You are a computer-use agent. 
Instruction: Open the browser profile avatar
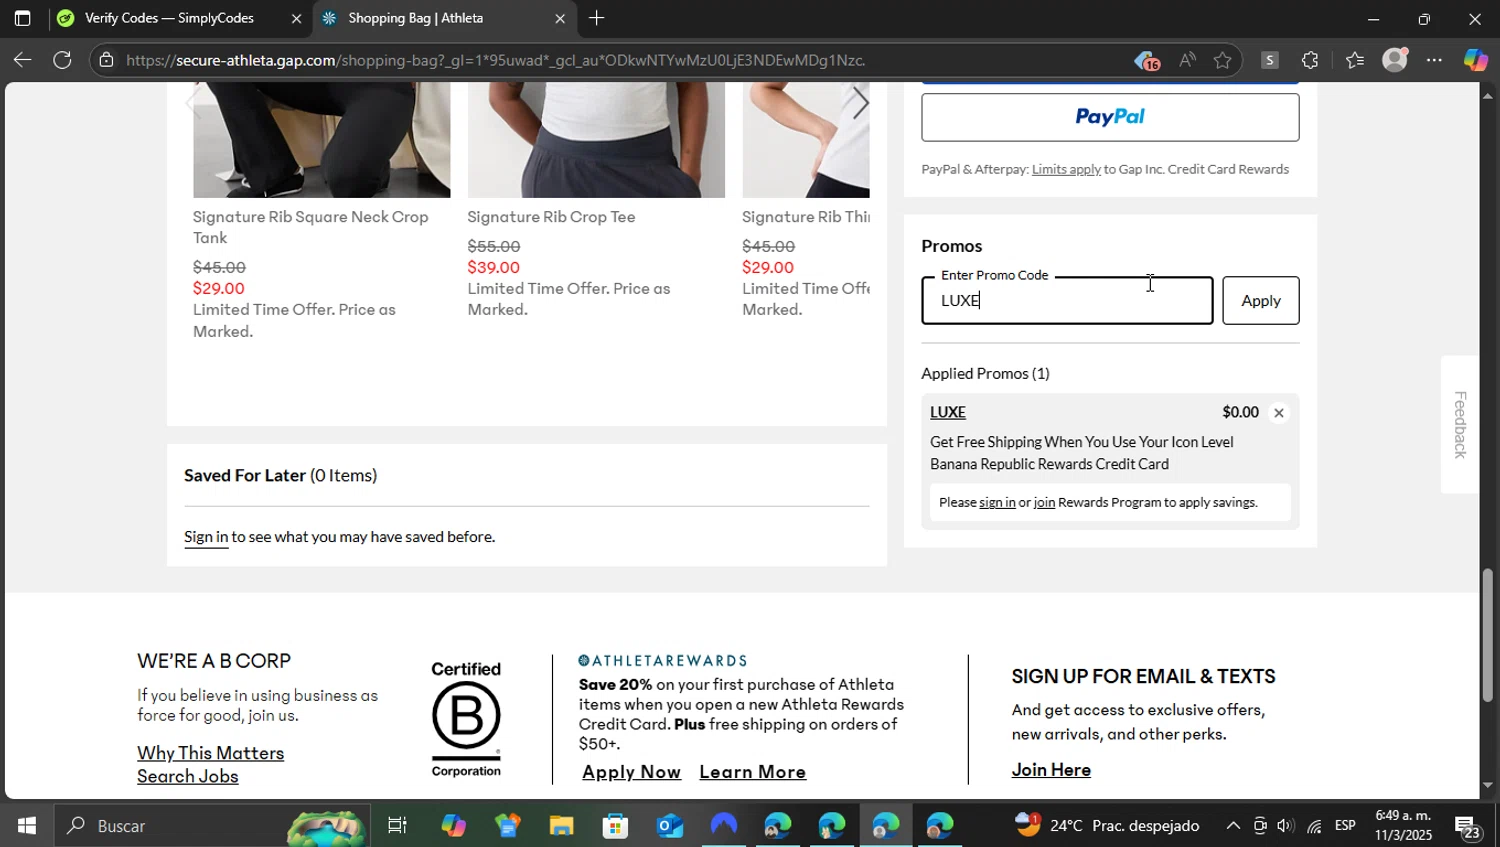pos(1395,60)
